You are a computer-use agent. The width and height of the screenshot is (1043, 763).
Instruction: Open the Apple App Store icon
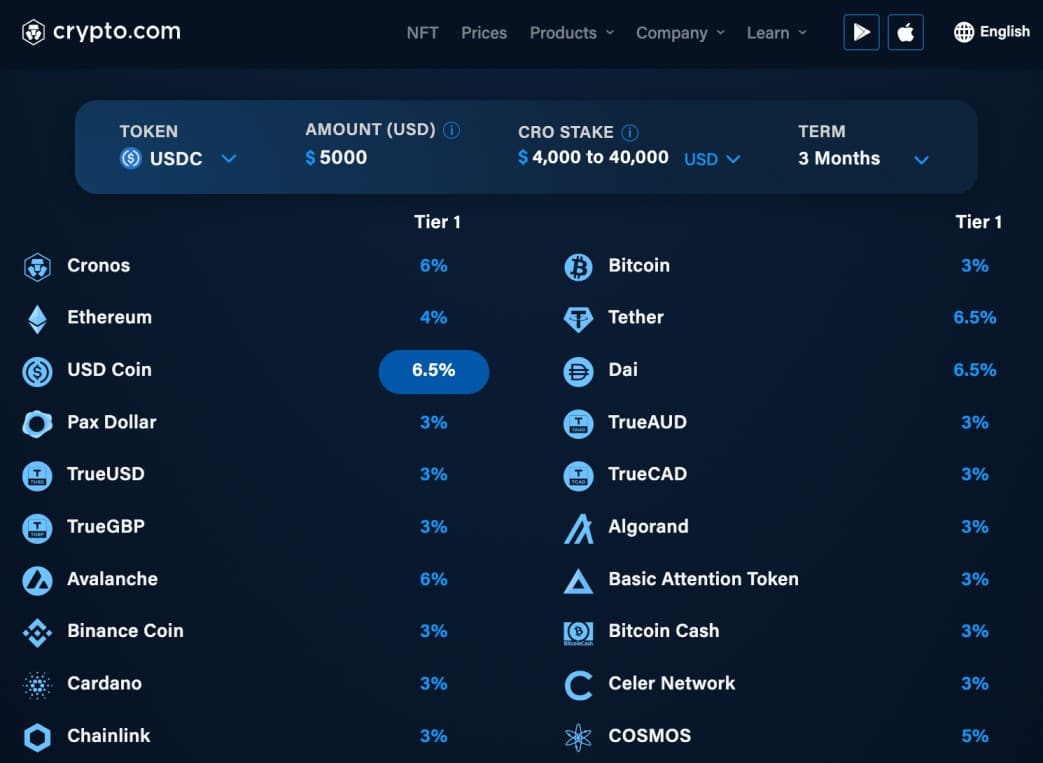coord(905,32)
